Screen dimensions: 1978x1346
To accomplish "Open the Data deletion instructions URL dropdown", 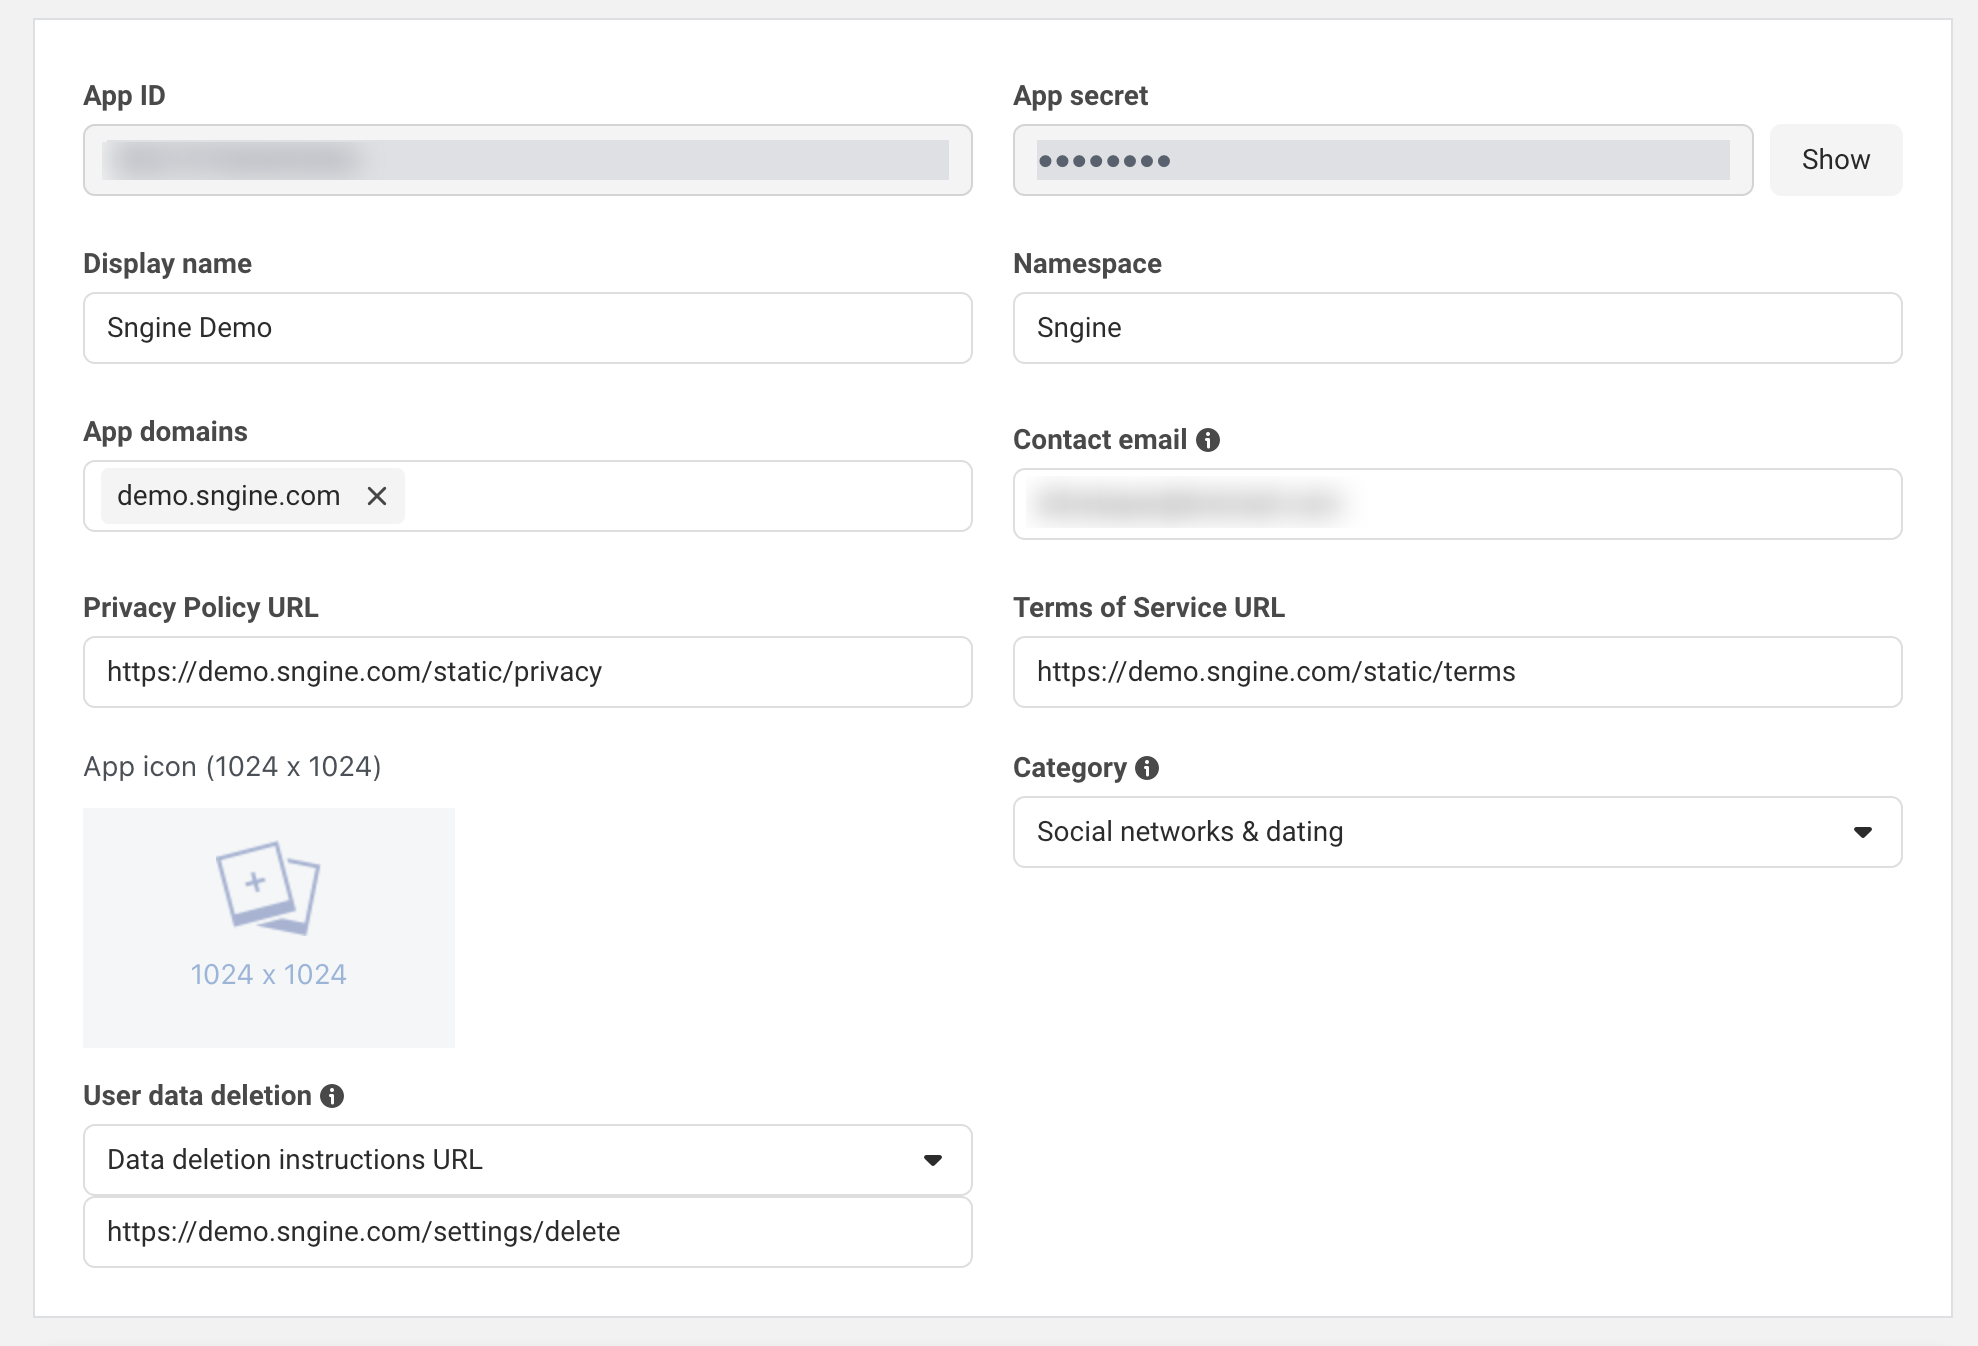I will coord(500,1160).
